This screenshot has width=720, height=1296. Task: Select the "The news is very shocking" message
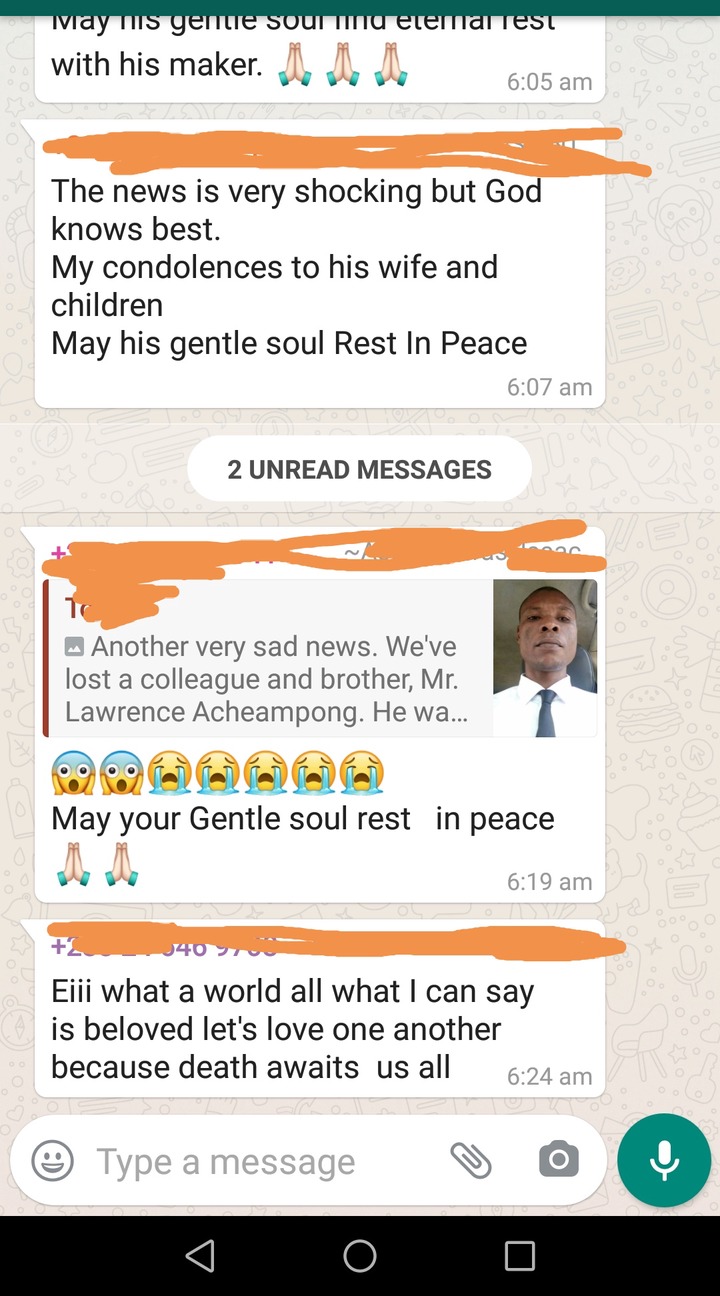pos(320,265)
